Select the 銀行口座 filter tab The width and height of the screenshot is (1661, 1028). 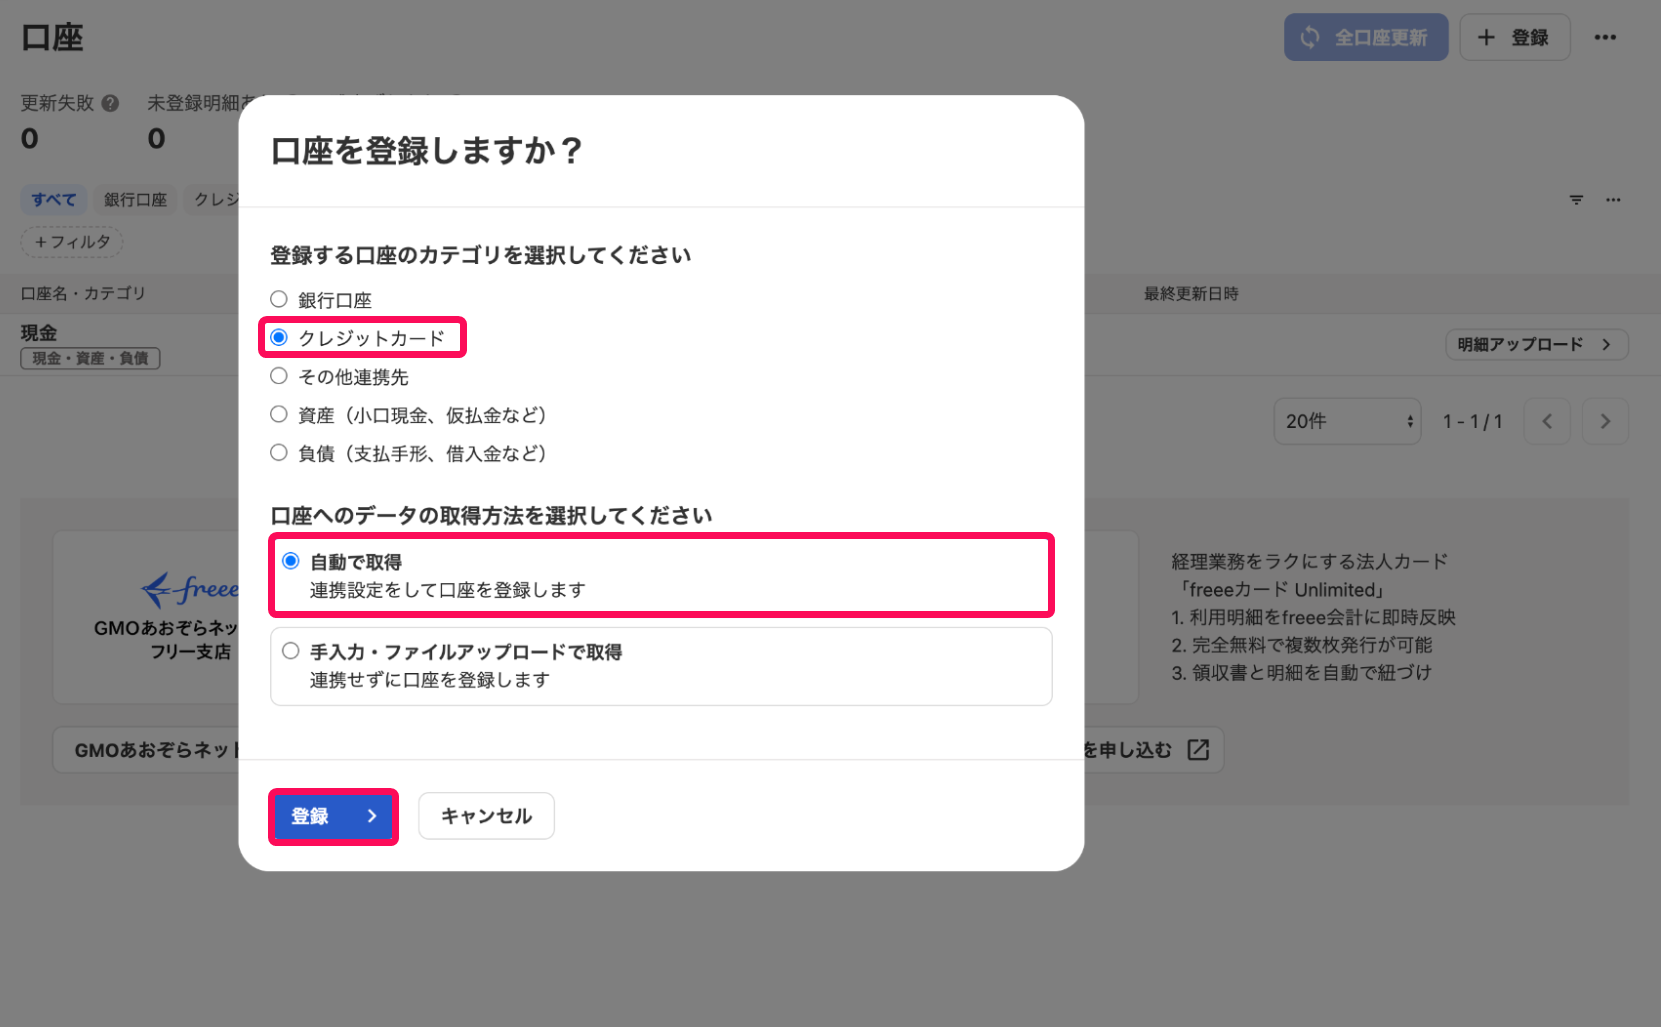point(135,199)
